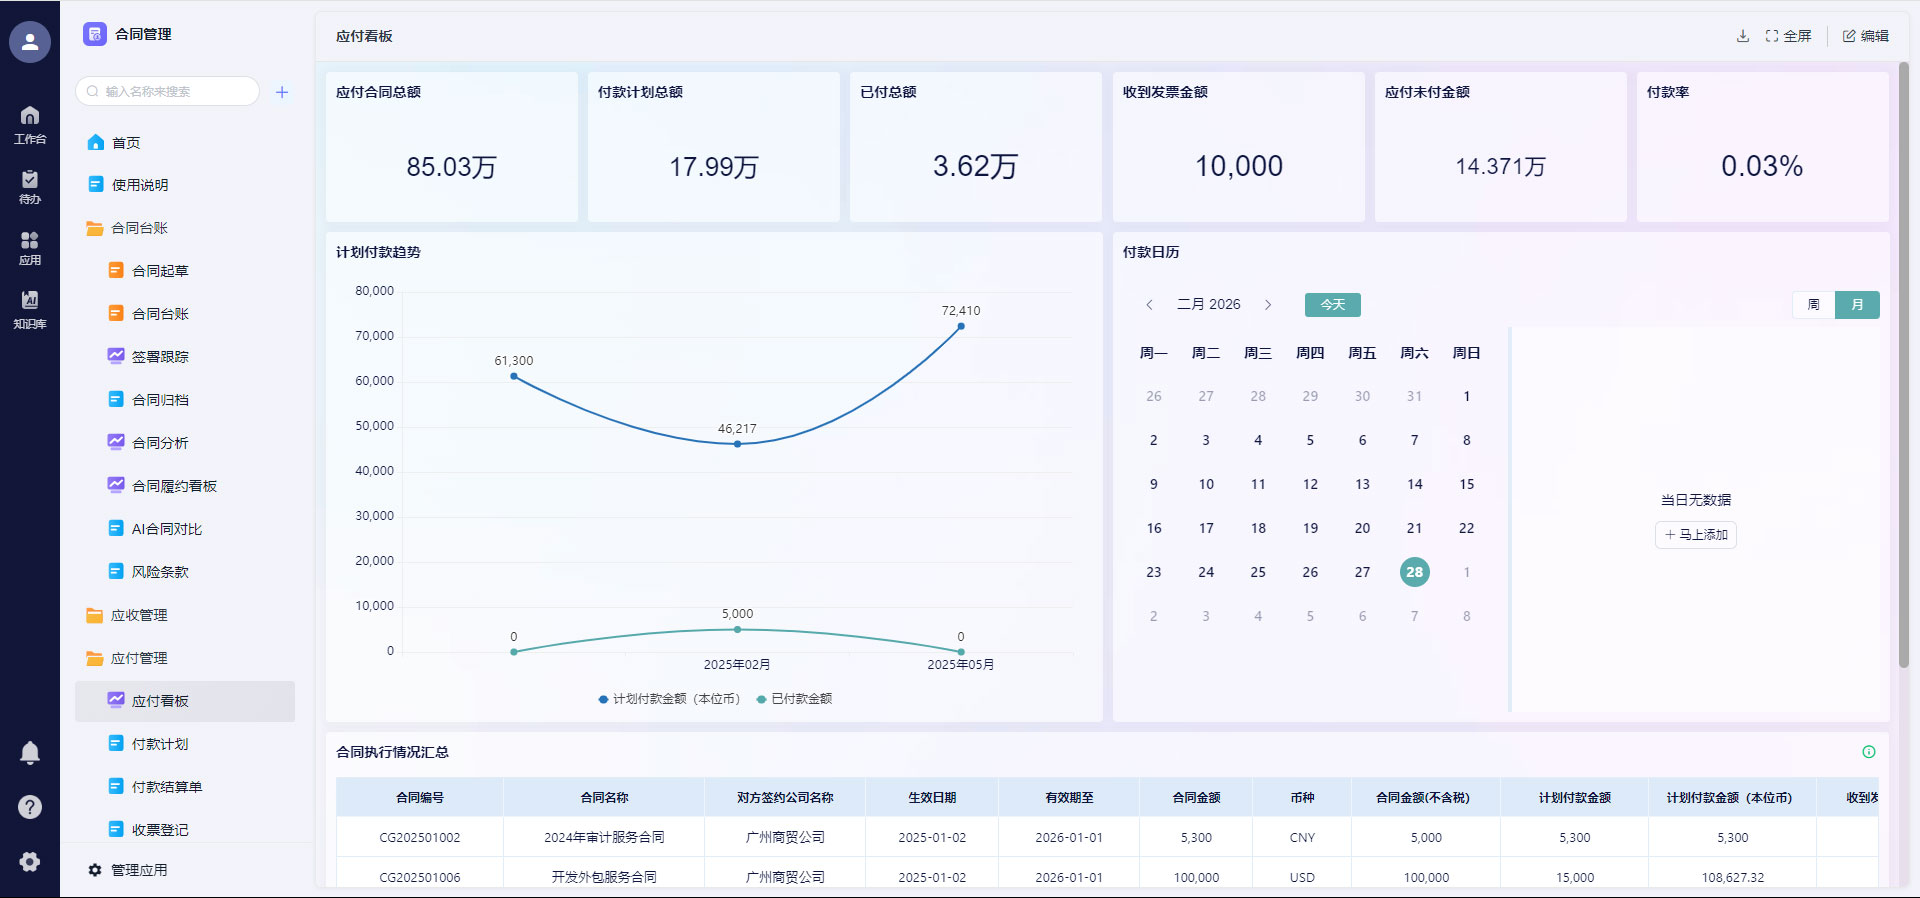The width and height of the screenshot is (1920, 898).
Task: Click the 马上添加 button
Action: pyautogui.click(x=1696, y=535)
